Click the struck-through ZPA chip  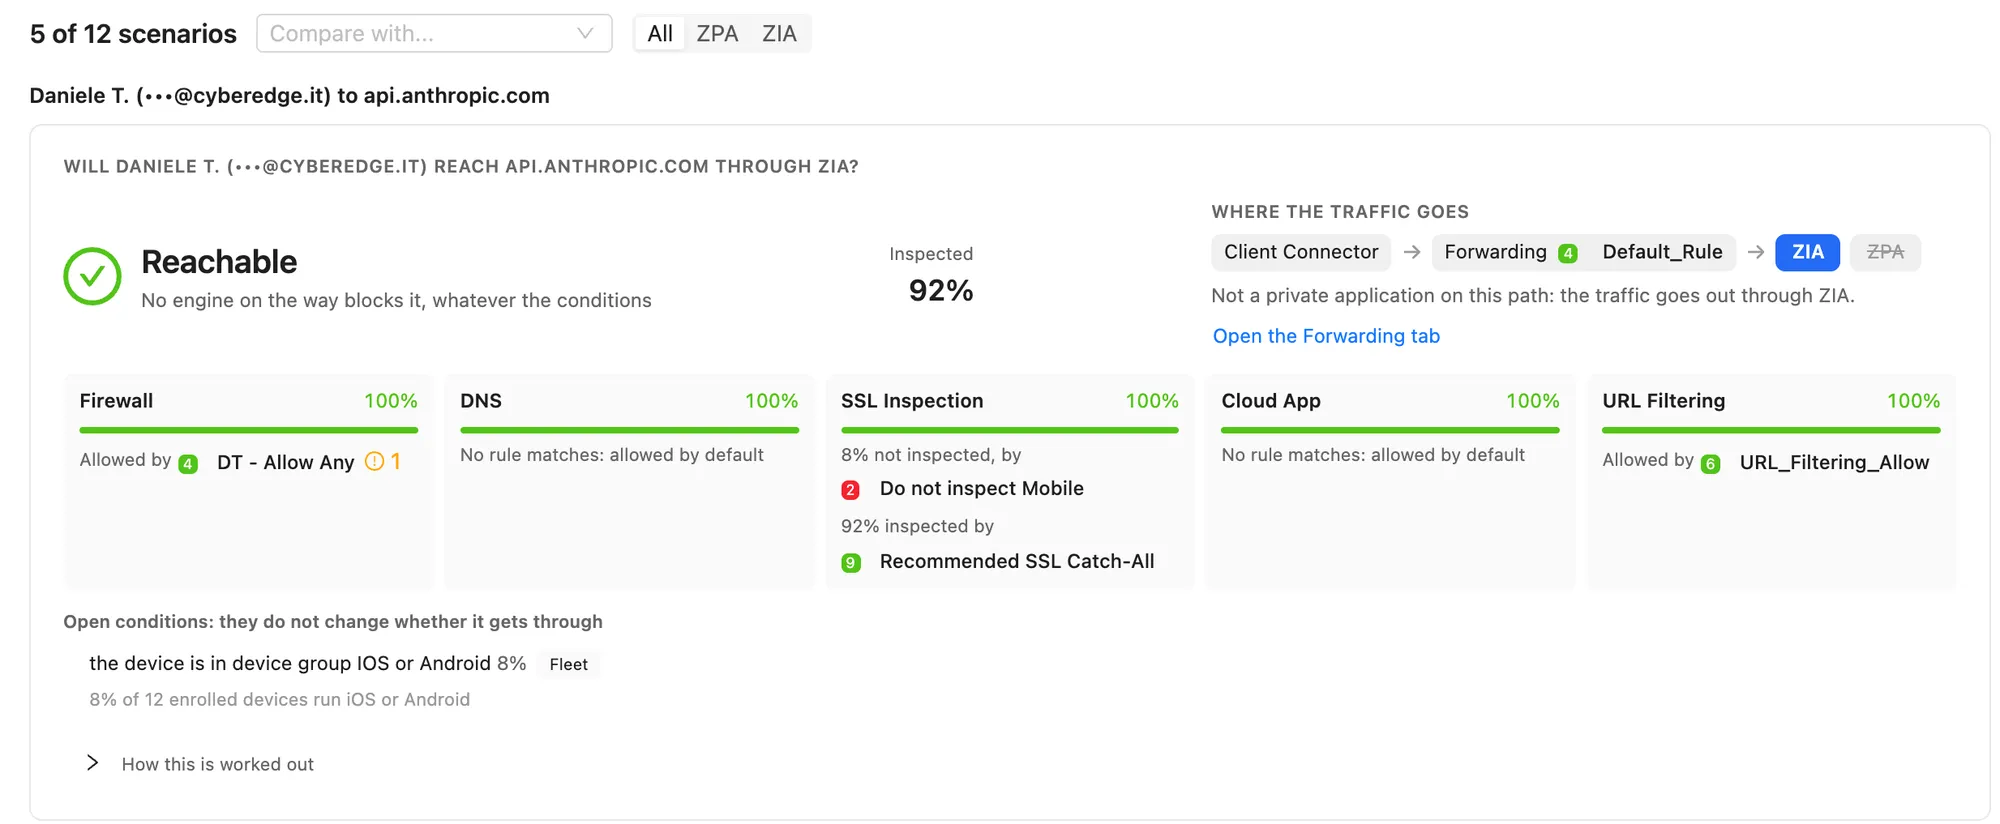tap(1885, 252)
